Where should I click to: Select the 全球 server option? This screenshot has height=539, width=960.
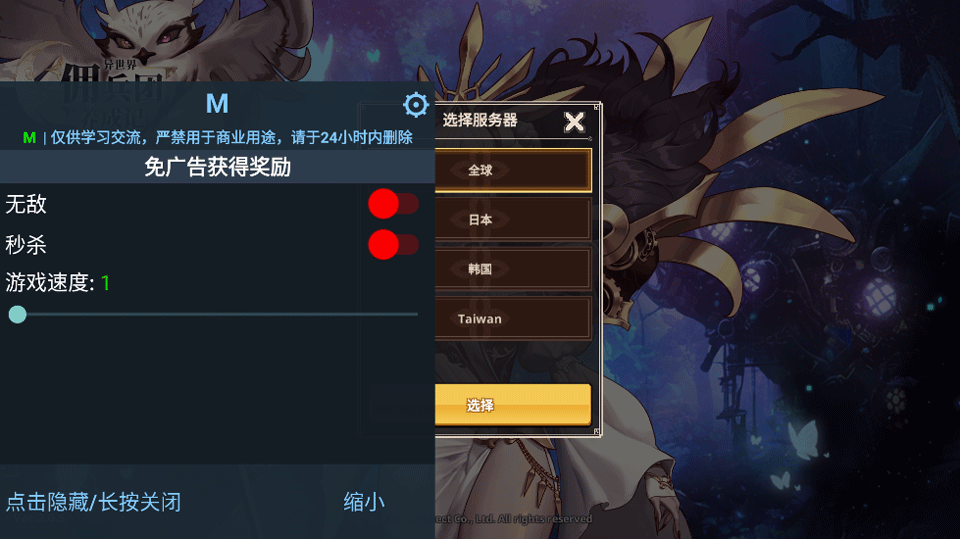tap(513, 170)
